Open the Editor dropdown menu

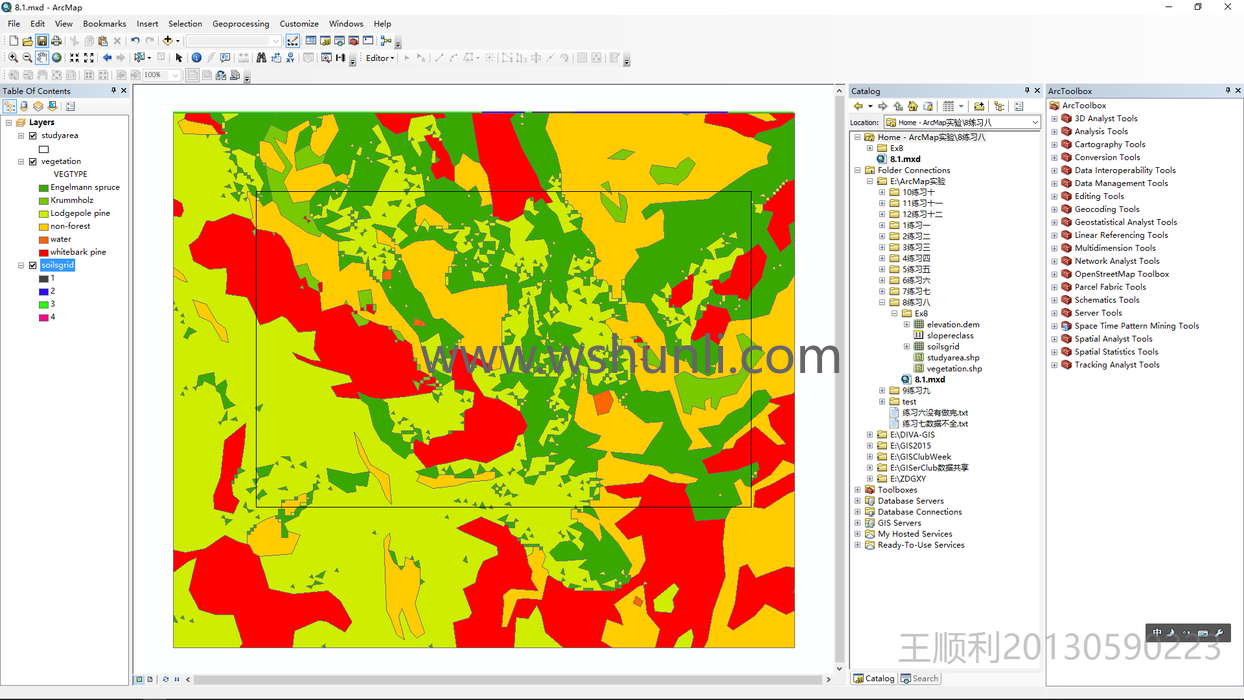click(x=379, y=58)
